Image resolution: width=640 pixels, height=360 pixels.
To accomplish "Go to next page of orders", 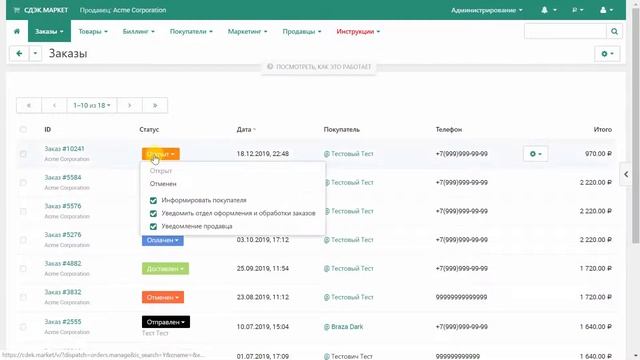I will 129,105.
